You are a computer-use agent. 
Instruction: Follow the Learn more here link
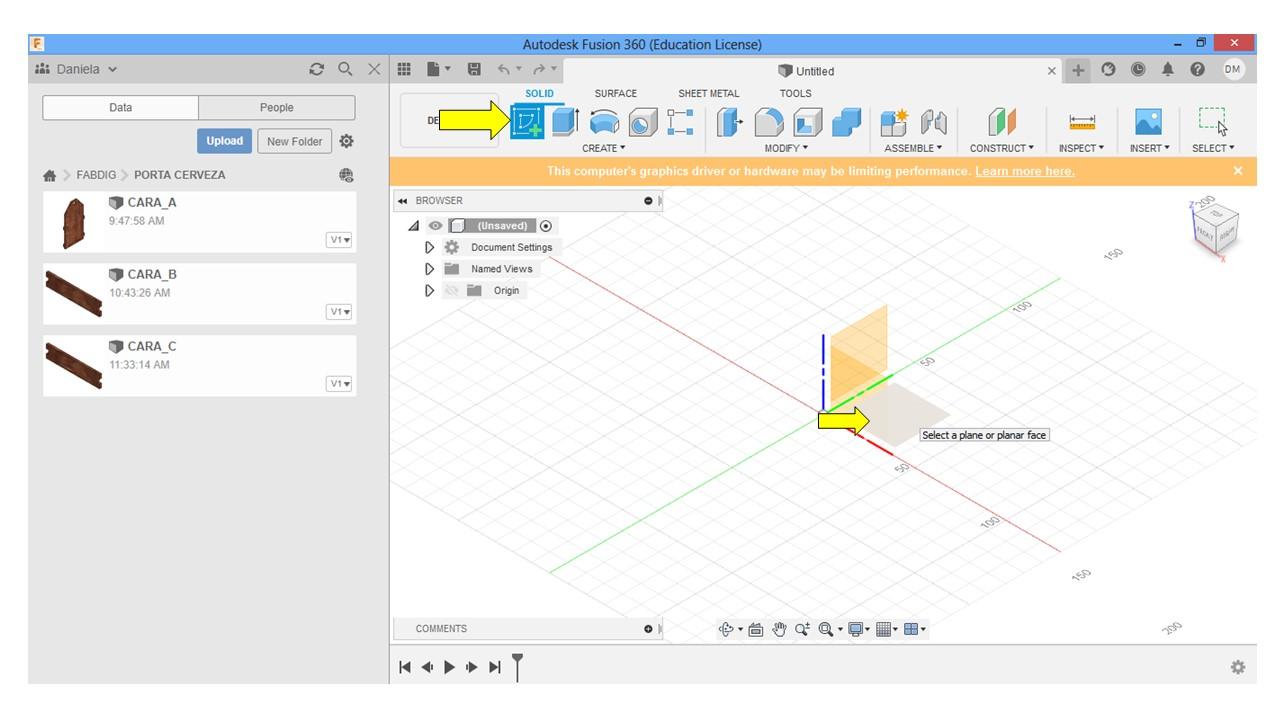pos(1025,171)
